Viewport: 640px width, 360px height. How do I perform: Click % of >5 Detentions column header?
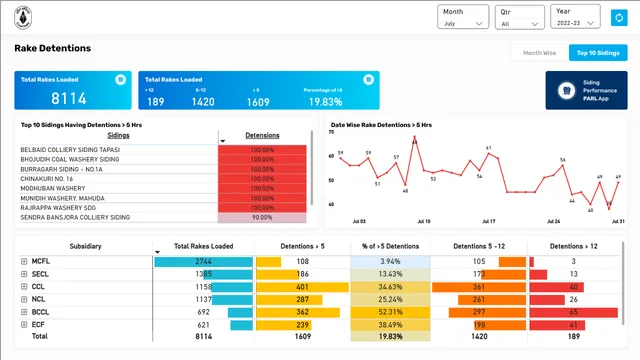pyautogui.click(x=390, y=246)
